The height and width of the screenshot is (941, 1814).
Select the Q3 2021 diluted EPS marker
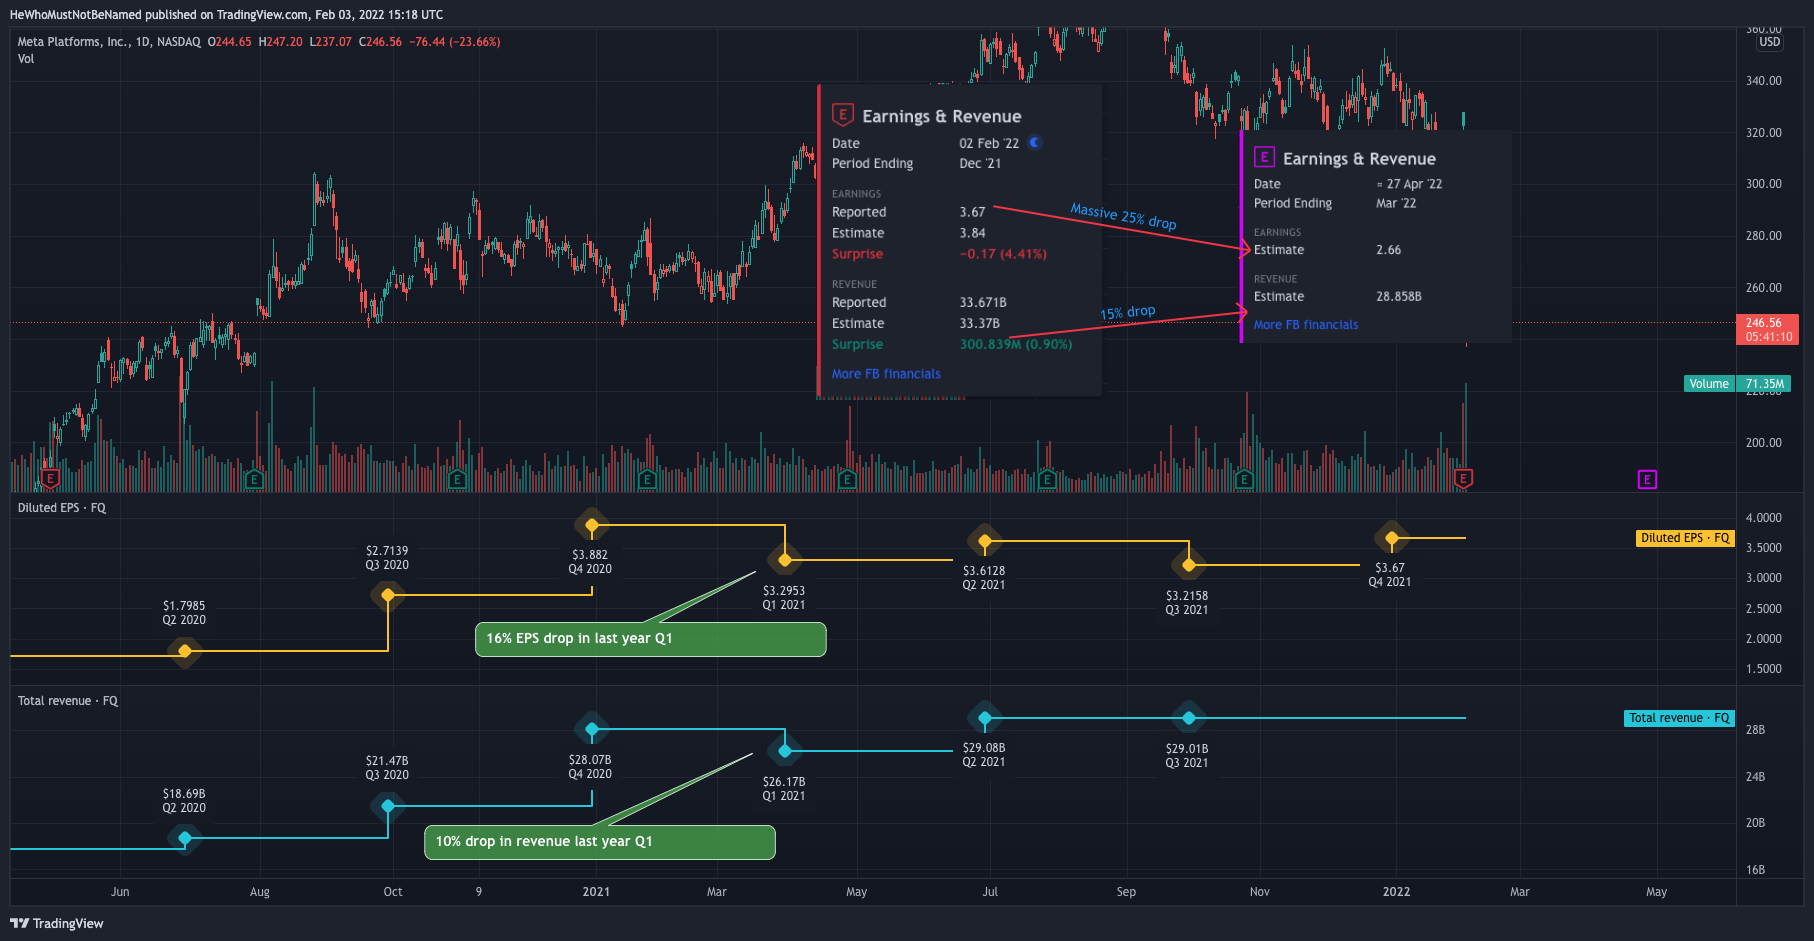pos(1188,565)
